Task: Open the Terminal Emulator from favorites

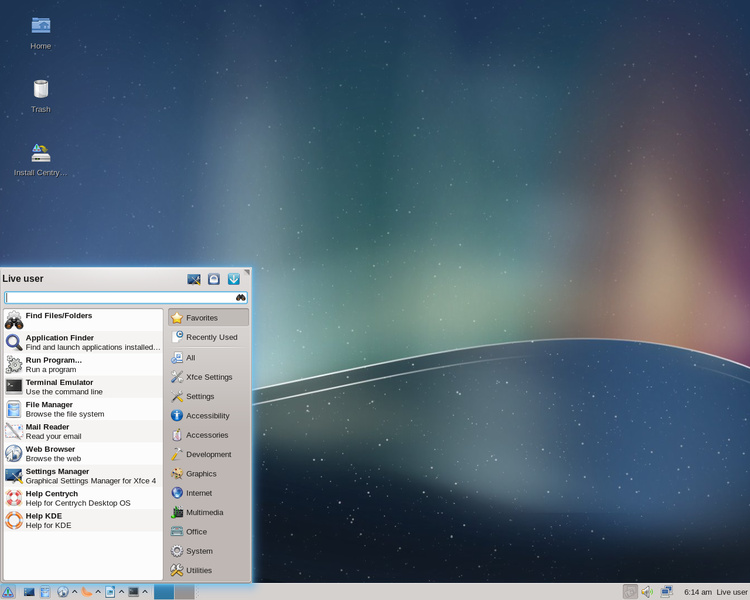Action: (x=83, y=387)
